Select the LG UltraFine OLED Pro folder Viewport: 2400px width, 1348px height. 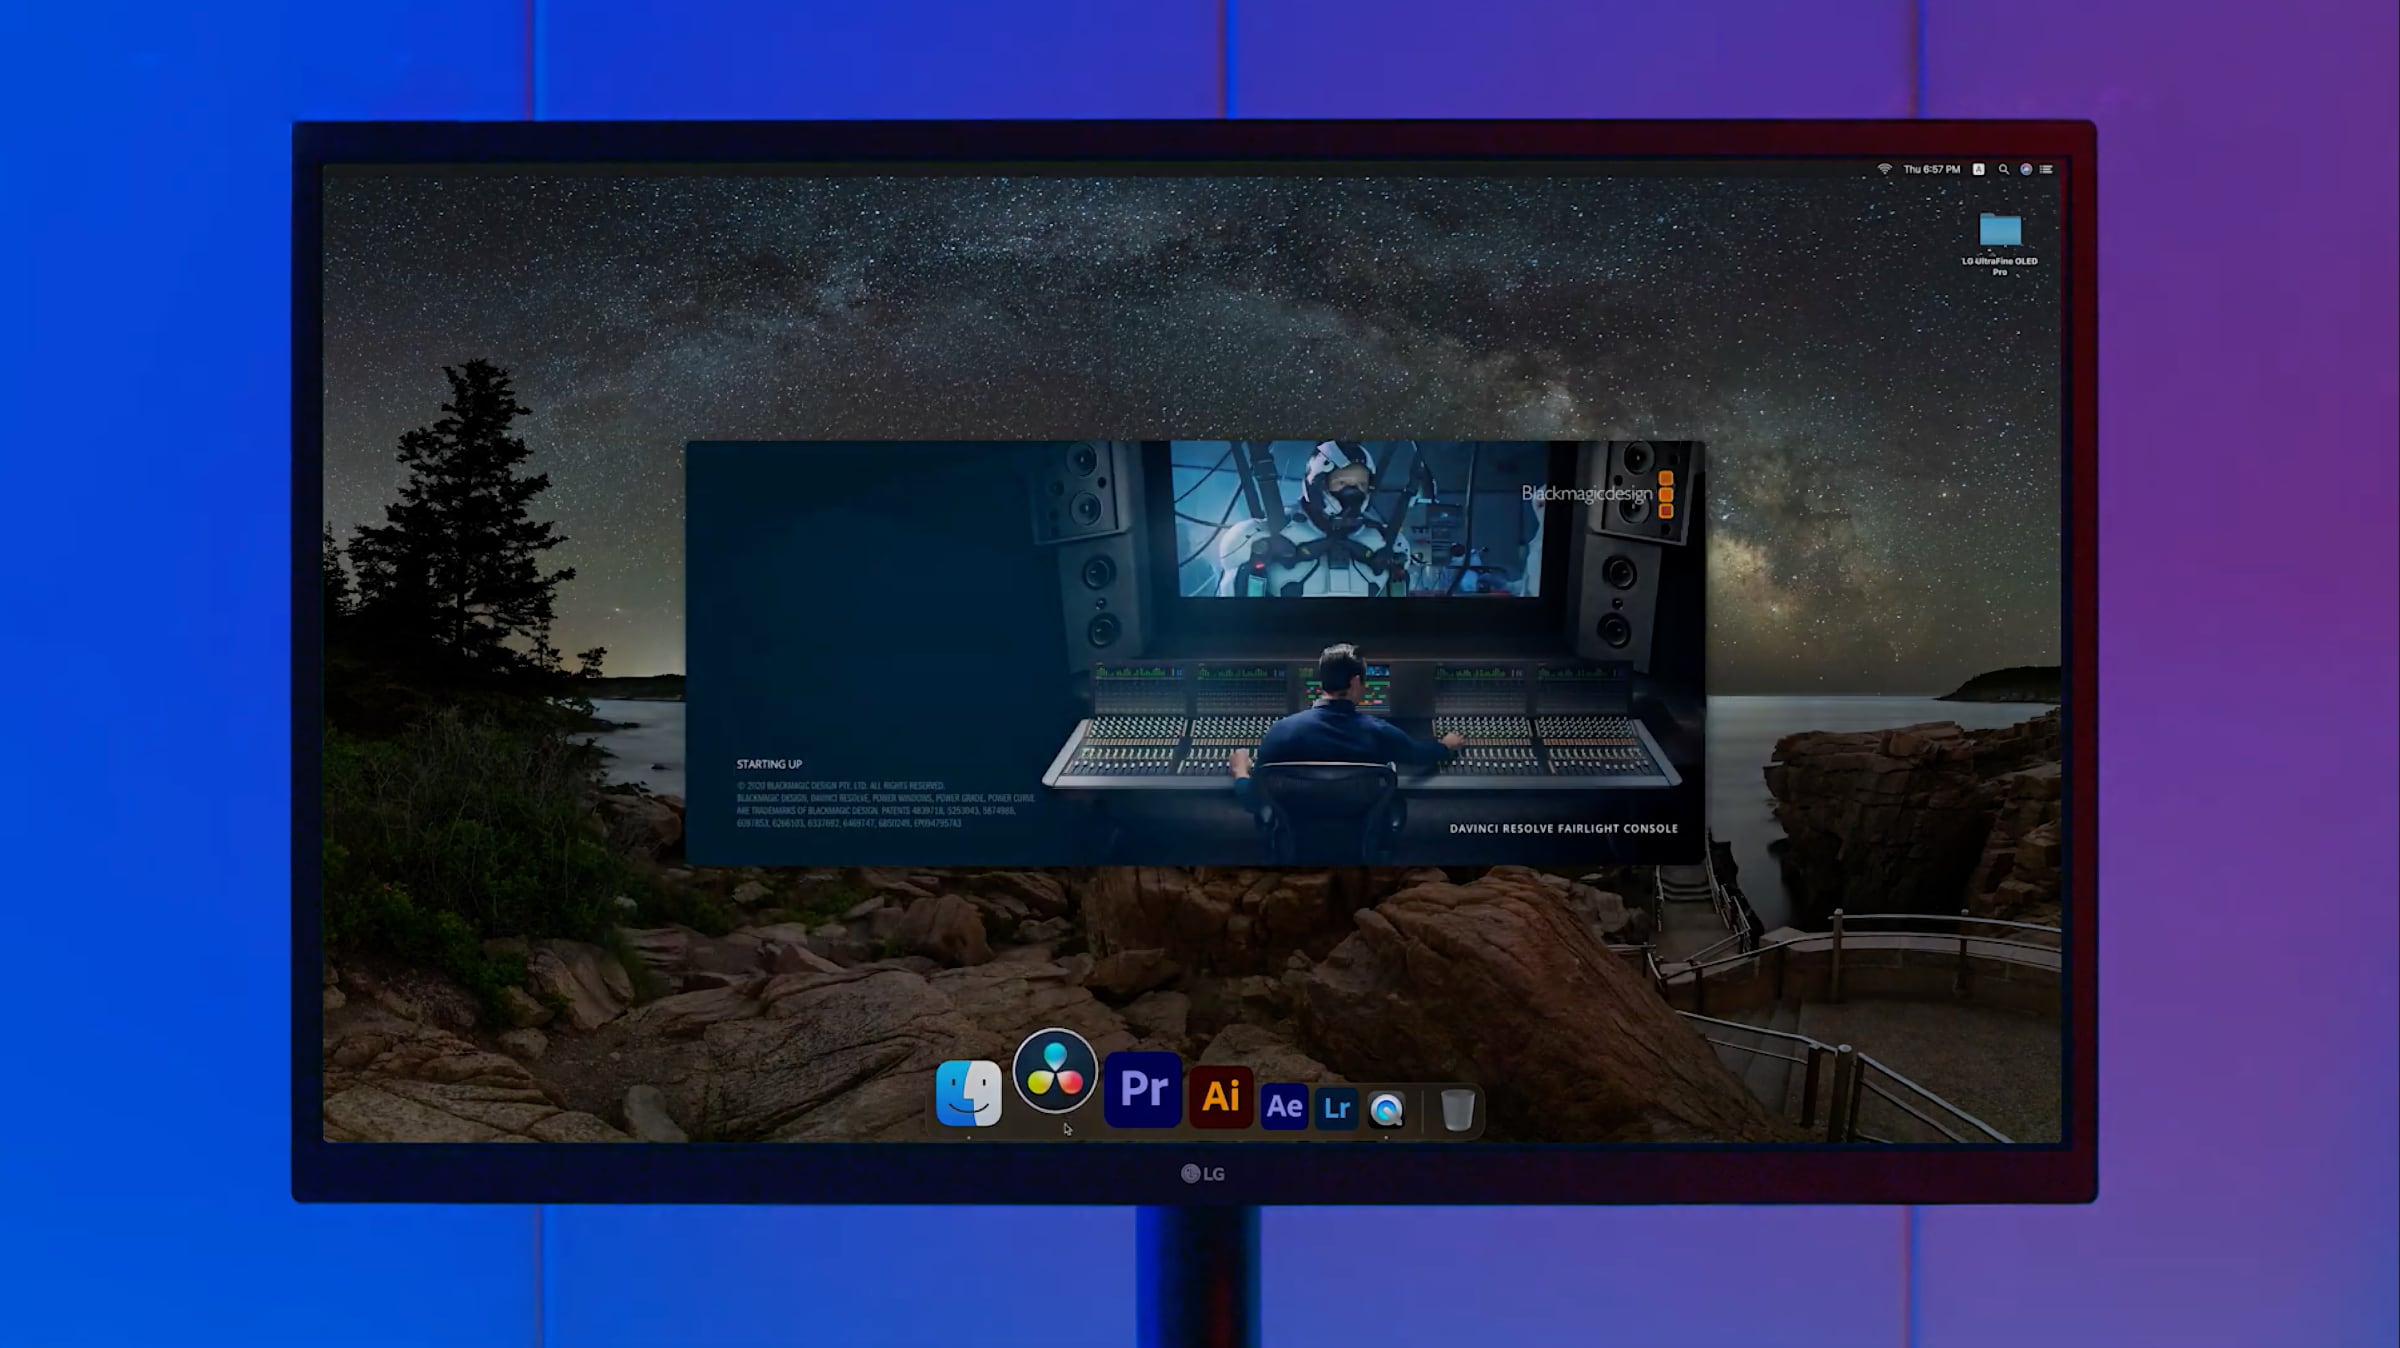click(x=2000, y=243)
